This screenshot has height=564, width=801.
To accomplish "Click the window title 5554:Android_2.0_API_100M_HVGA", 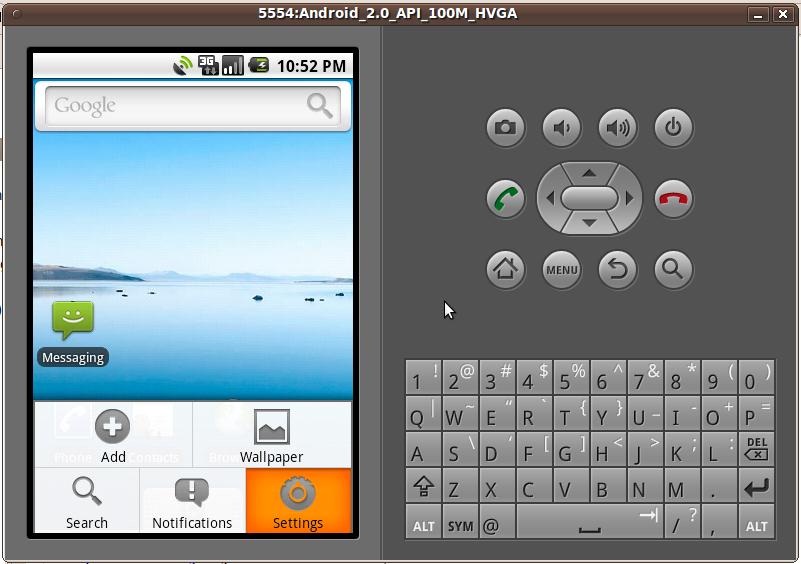I will coord(388,13).
